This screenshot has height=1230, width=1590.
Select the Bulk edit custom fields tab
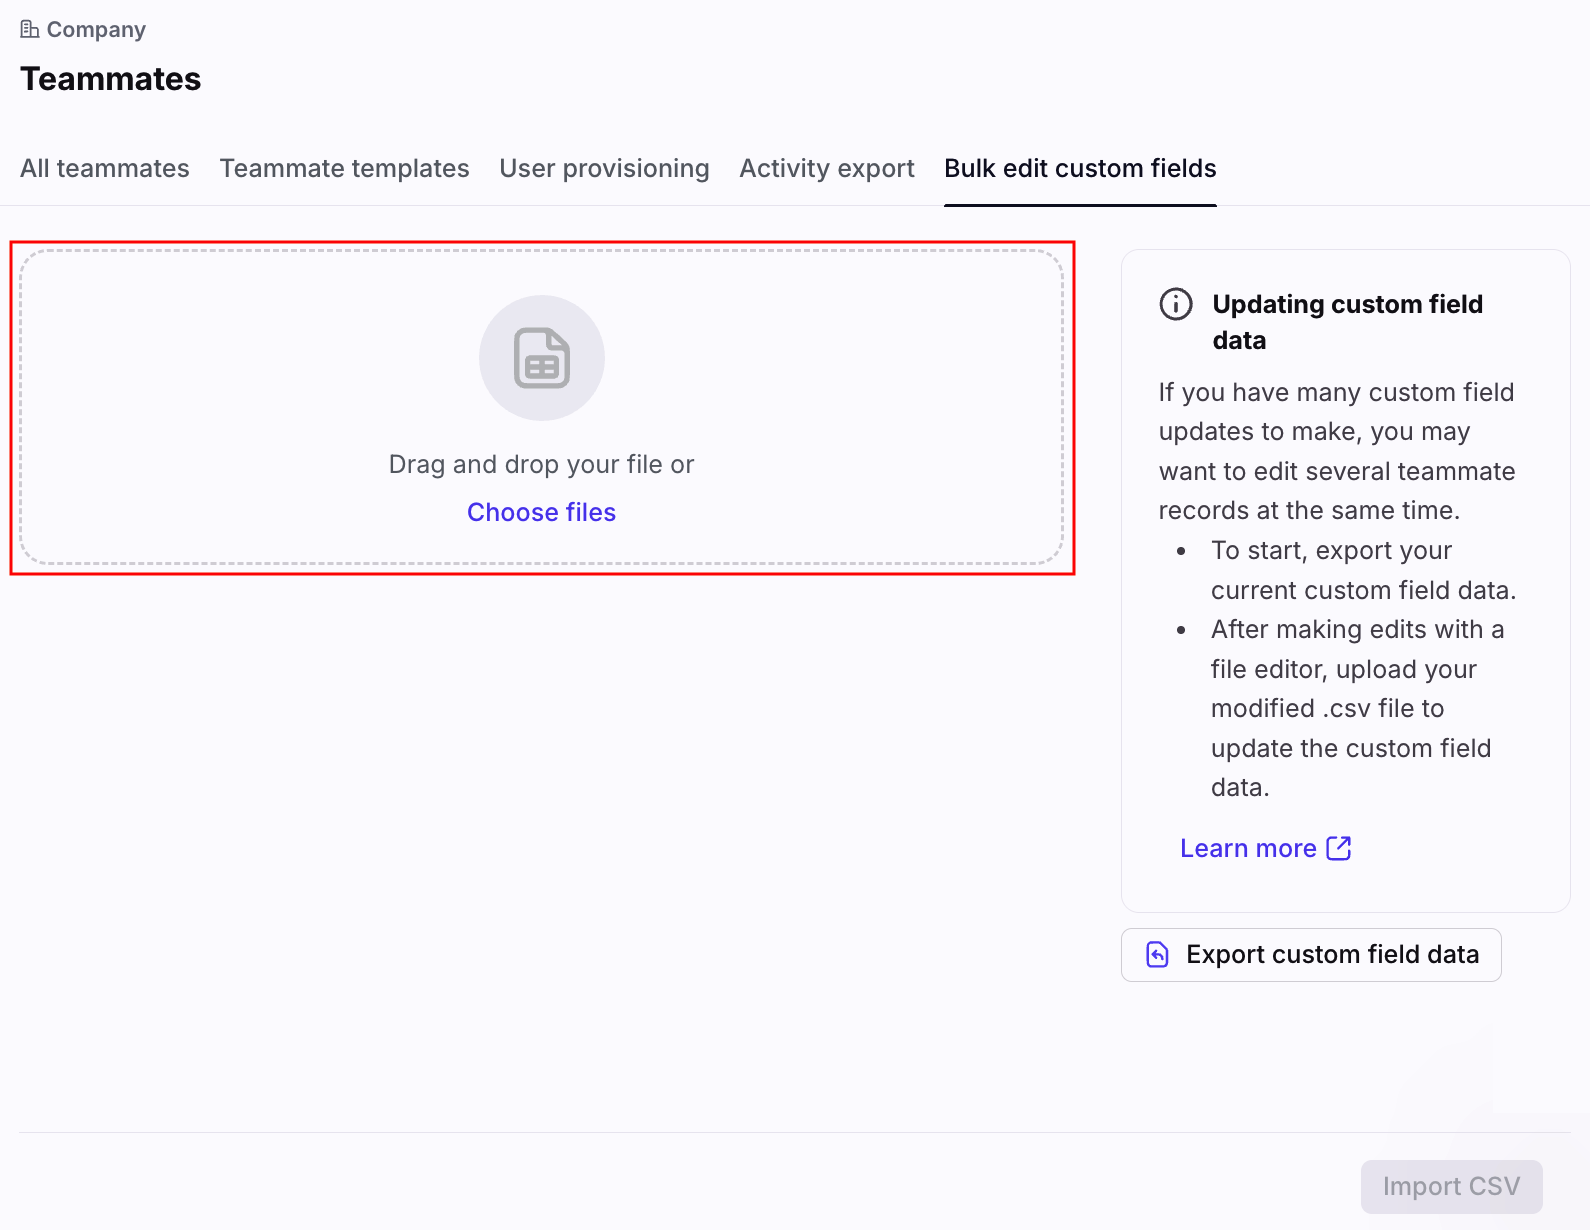[x=1080, y=168]
